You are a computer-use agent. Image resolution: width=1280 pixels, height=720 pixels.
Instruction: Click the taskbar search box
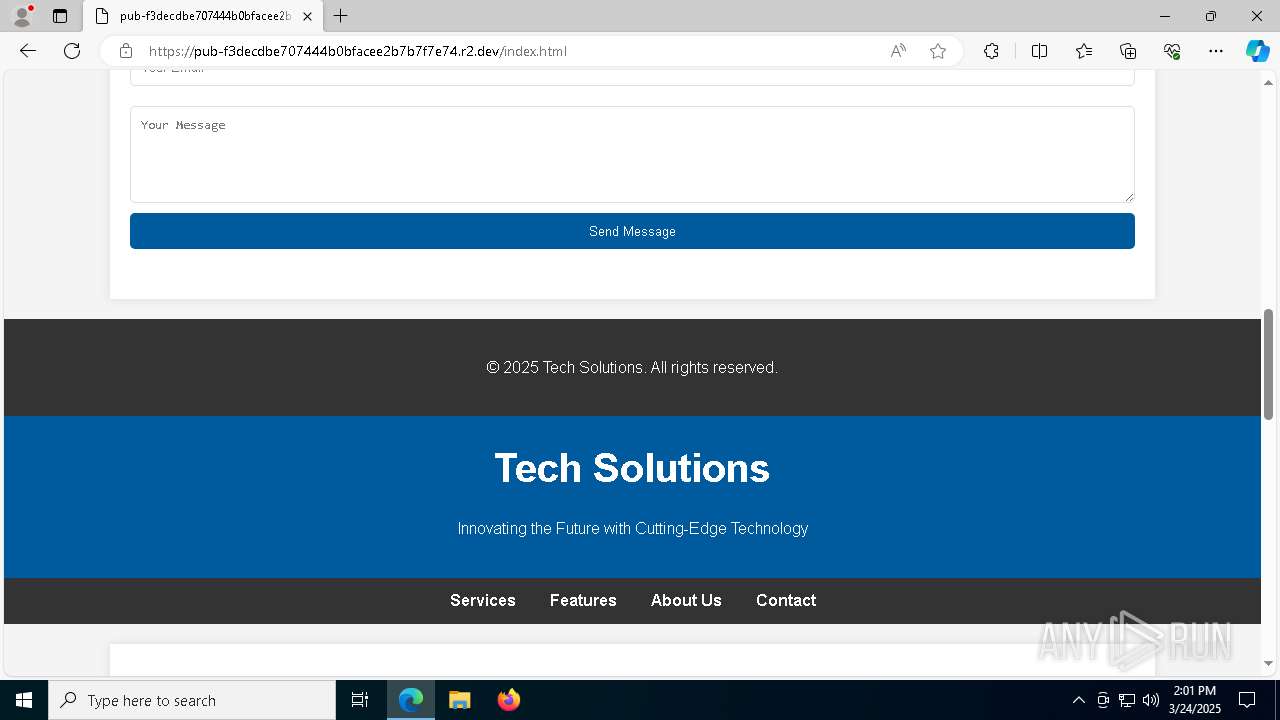pos(192,700)
